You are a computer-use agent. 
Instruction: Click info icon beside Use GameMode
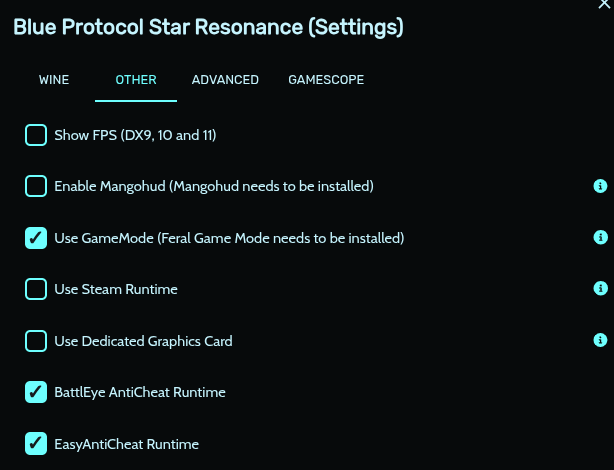[x=600, y=238]
